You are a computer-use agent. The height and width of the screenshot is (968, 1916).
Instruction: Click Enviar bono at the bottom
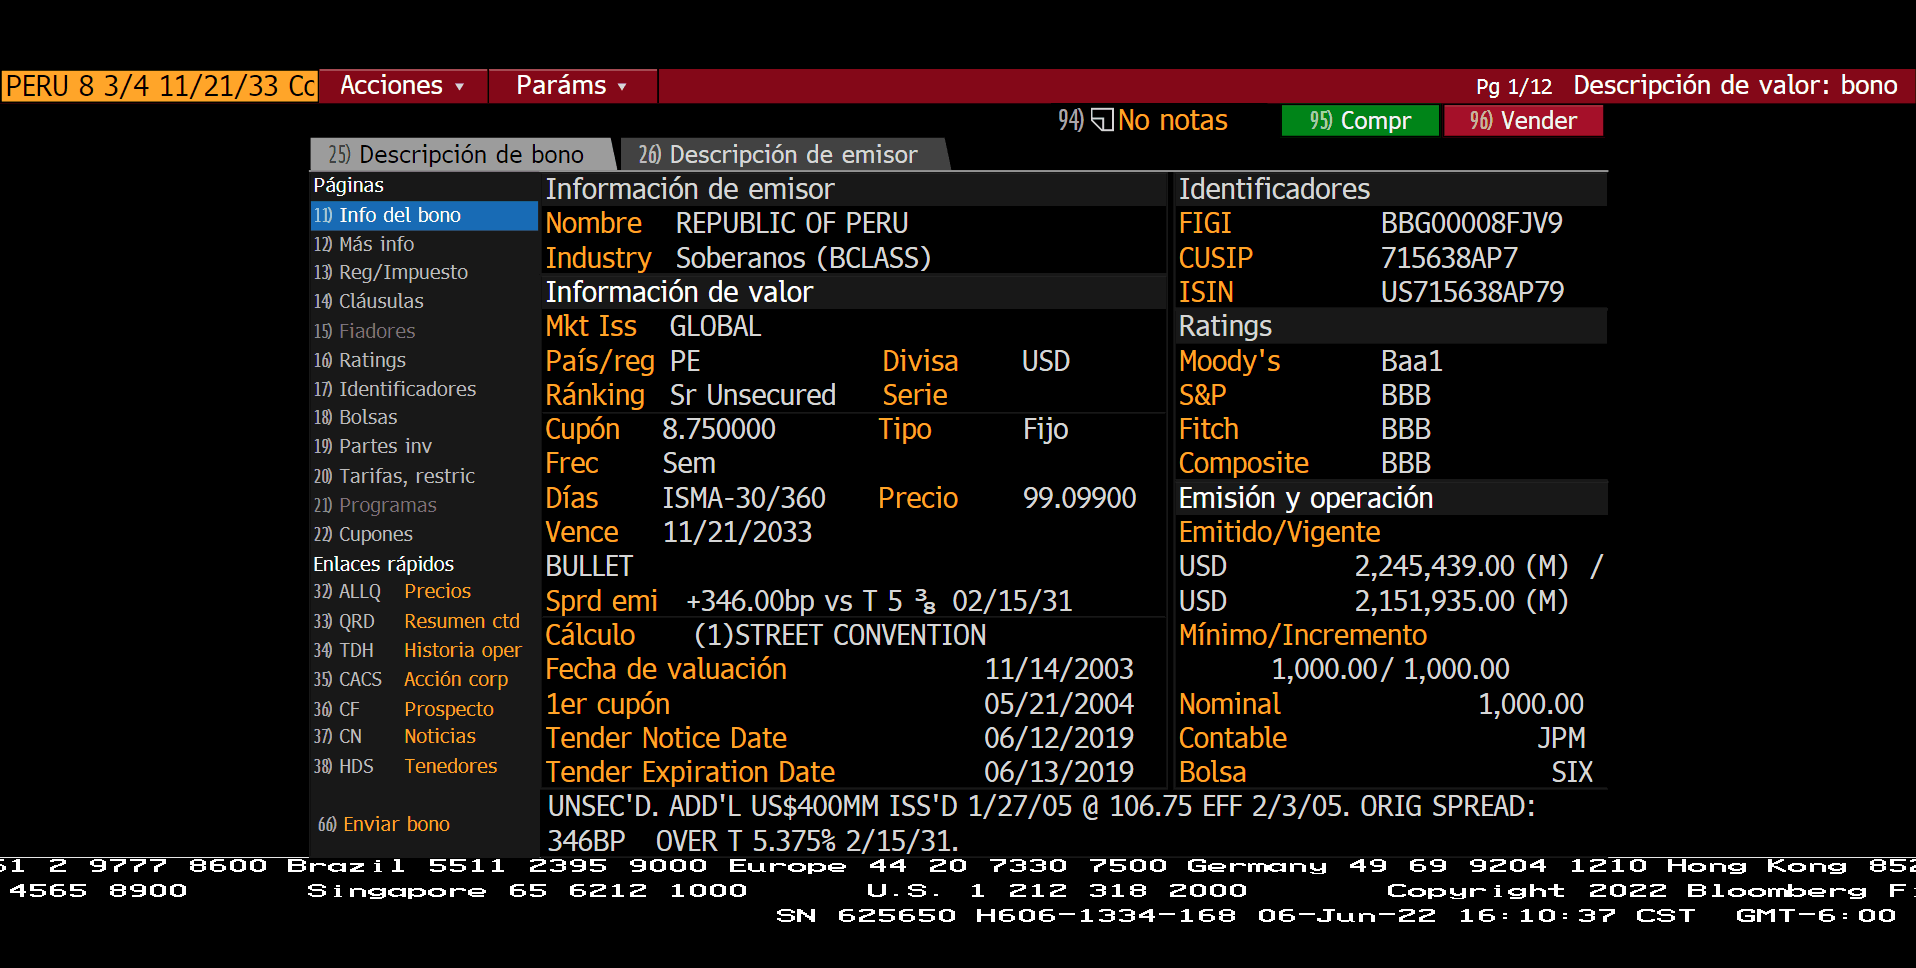(395, 824)
